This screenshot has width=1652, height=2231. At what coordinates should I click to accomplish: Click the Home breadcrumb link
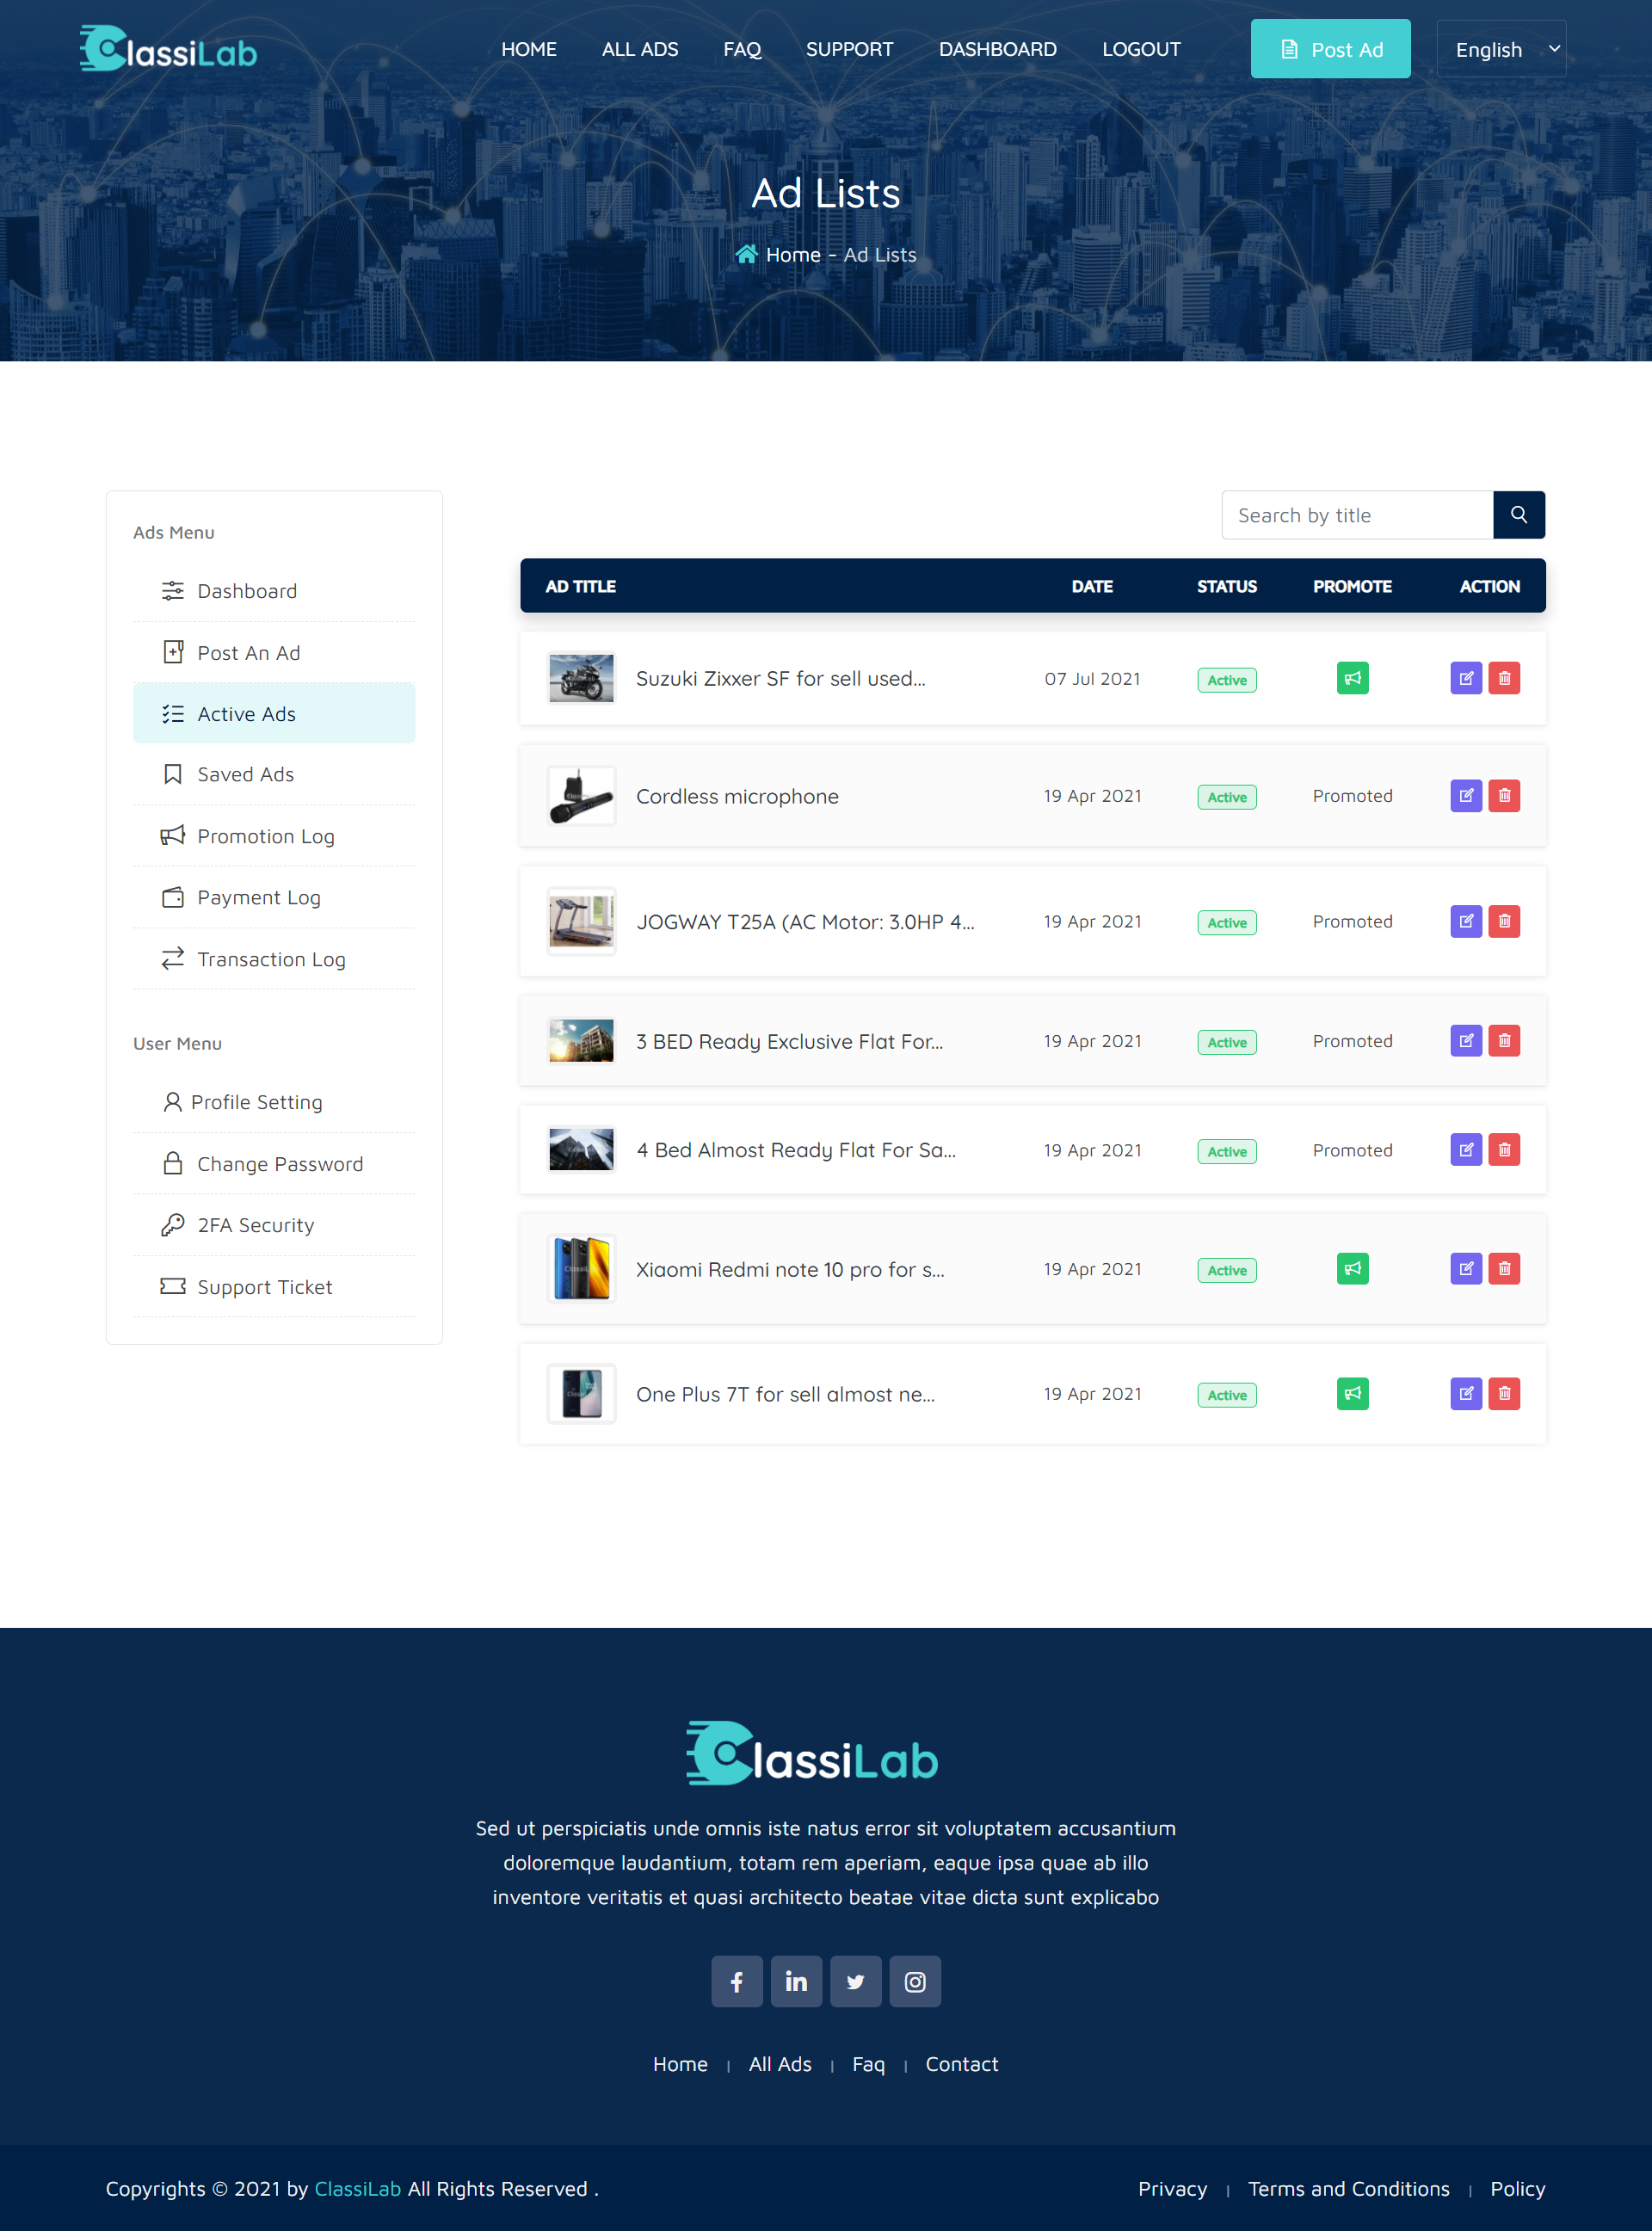pyautogui.click(x=792, y=255)
